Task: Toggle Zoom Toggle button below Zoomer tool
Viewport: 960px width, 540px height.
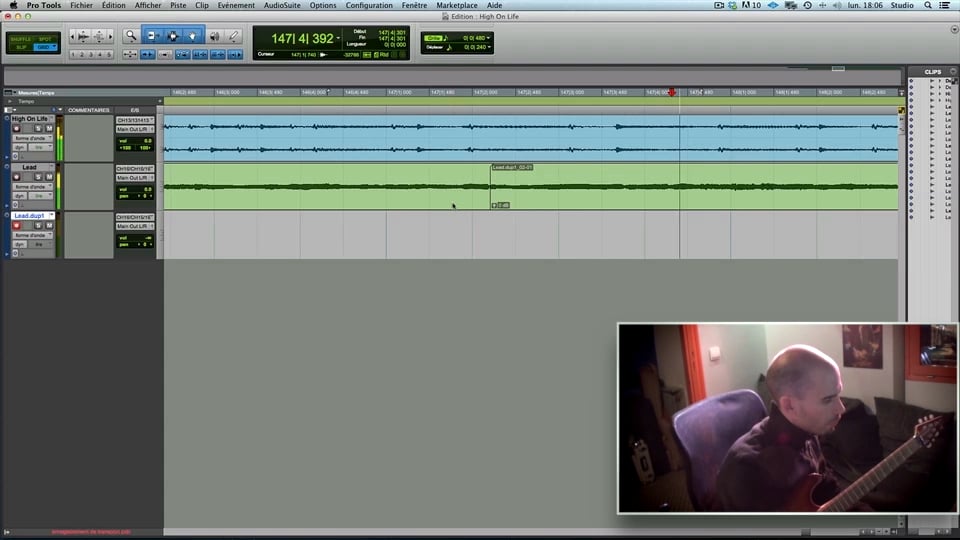Action: [x=130, y=54]
